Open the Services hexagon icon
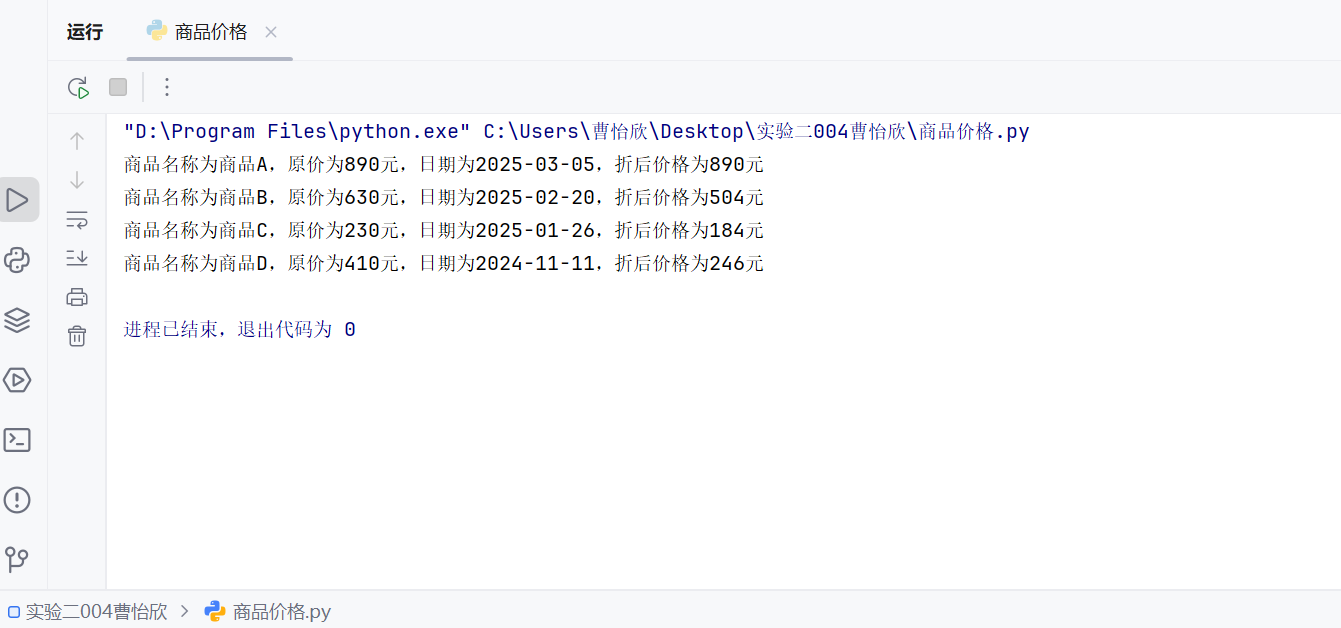This screenshot has width=1341, height=628. (x=18, y=380)
